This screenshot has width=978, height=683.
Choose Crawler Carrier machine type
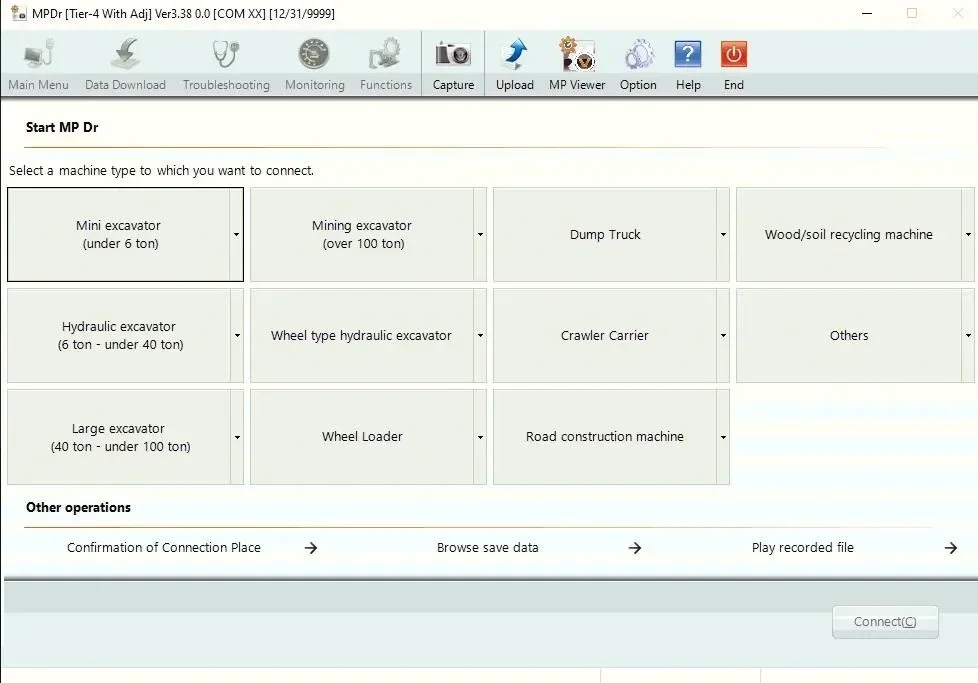point(604,336)
